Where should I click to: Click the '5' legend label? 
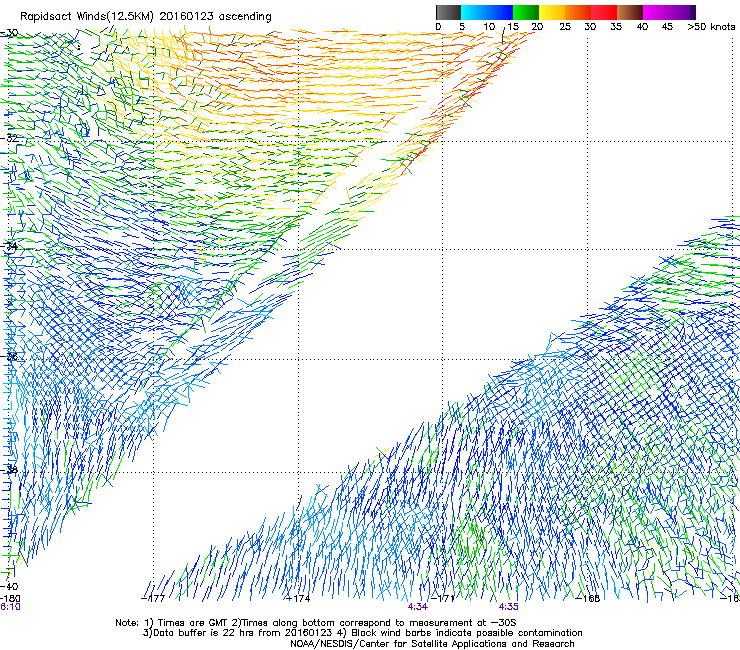point(462,27)
